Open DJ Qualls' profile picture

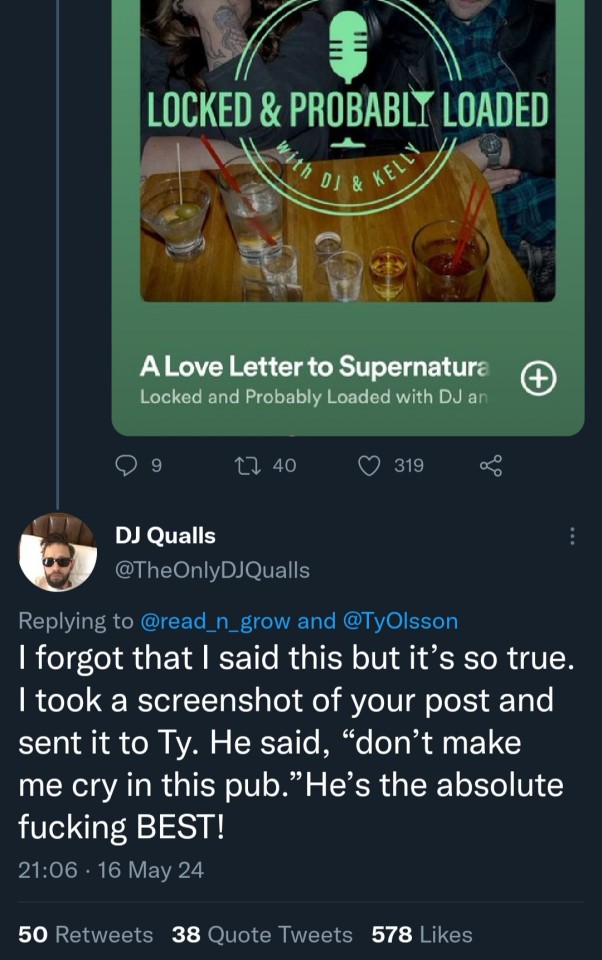(x=58, y=552)
